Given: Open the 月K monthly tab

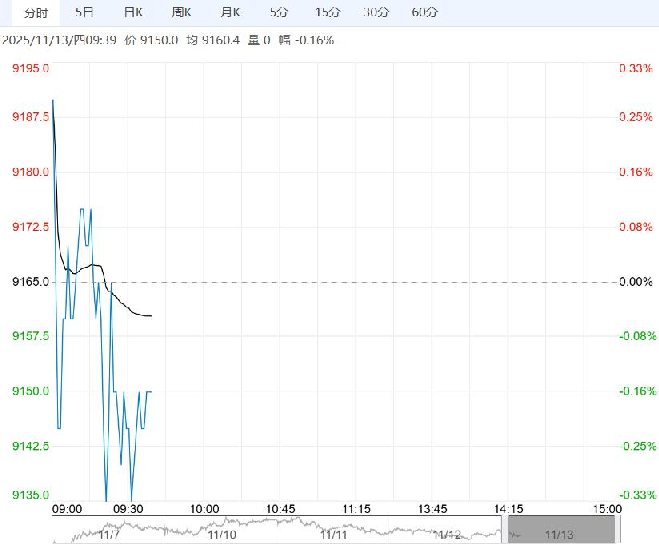Looking at the screenshot, I should 230,13.
